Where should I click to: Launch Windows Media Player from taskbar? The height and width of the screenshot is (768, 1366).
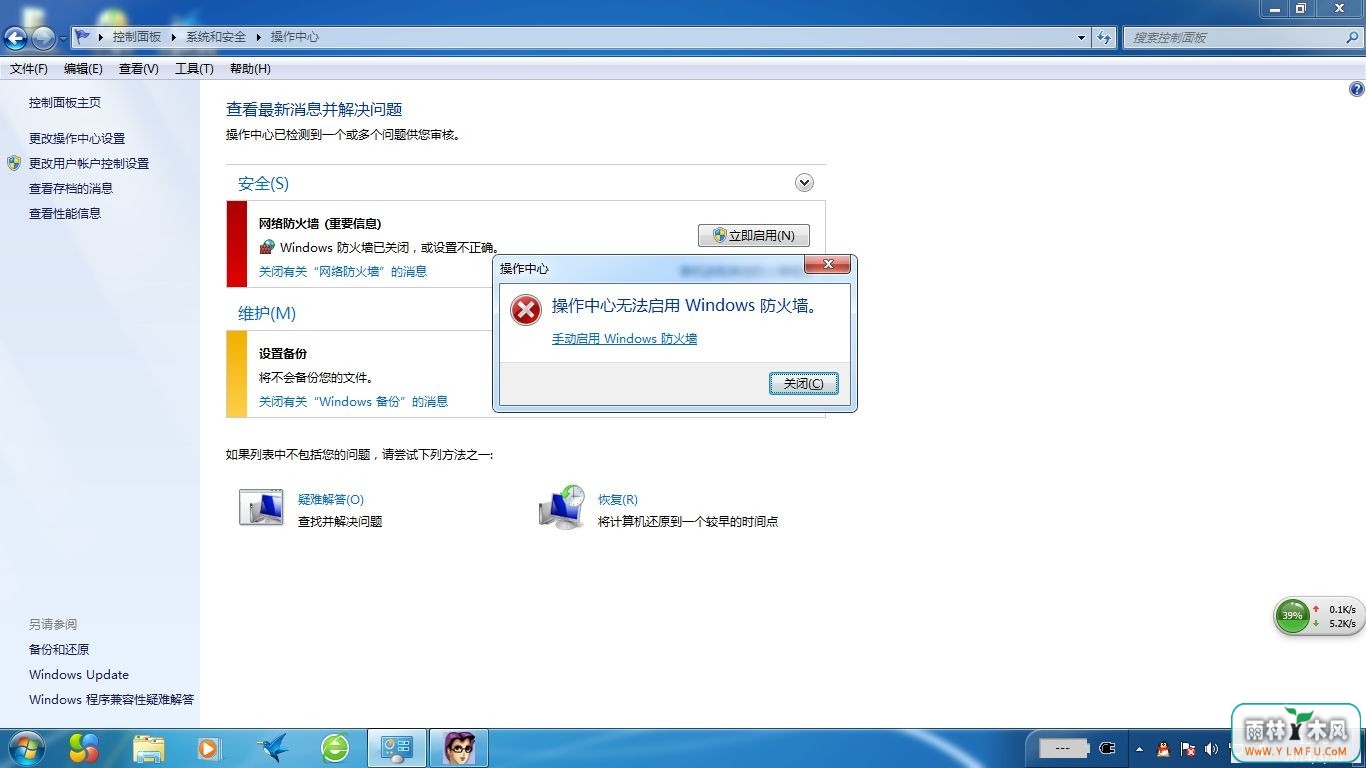(x=209, y=748)
